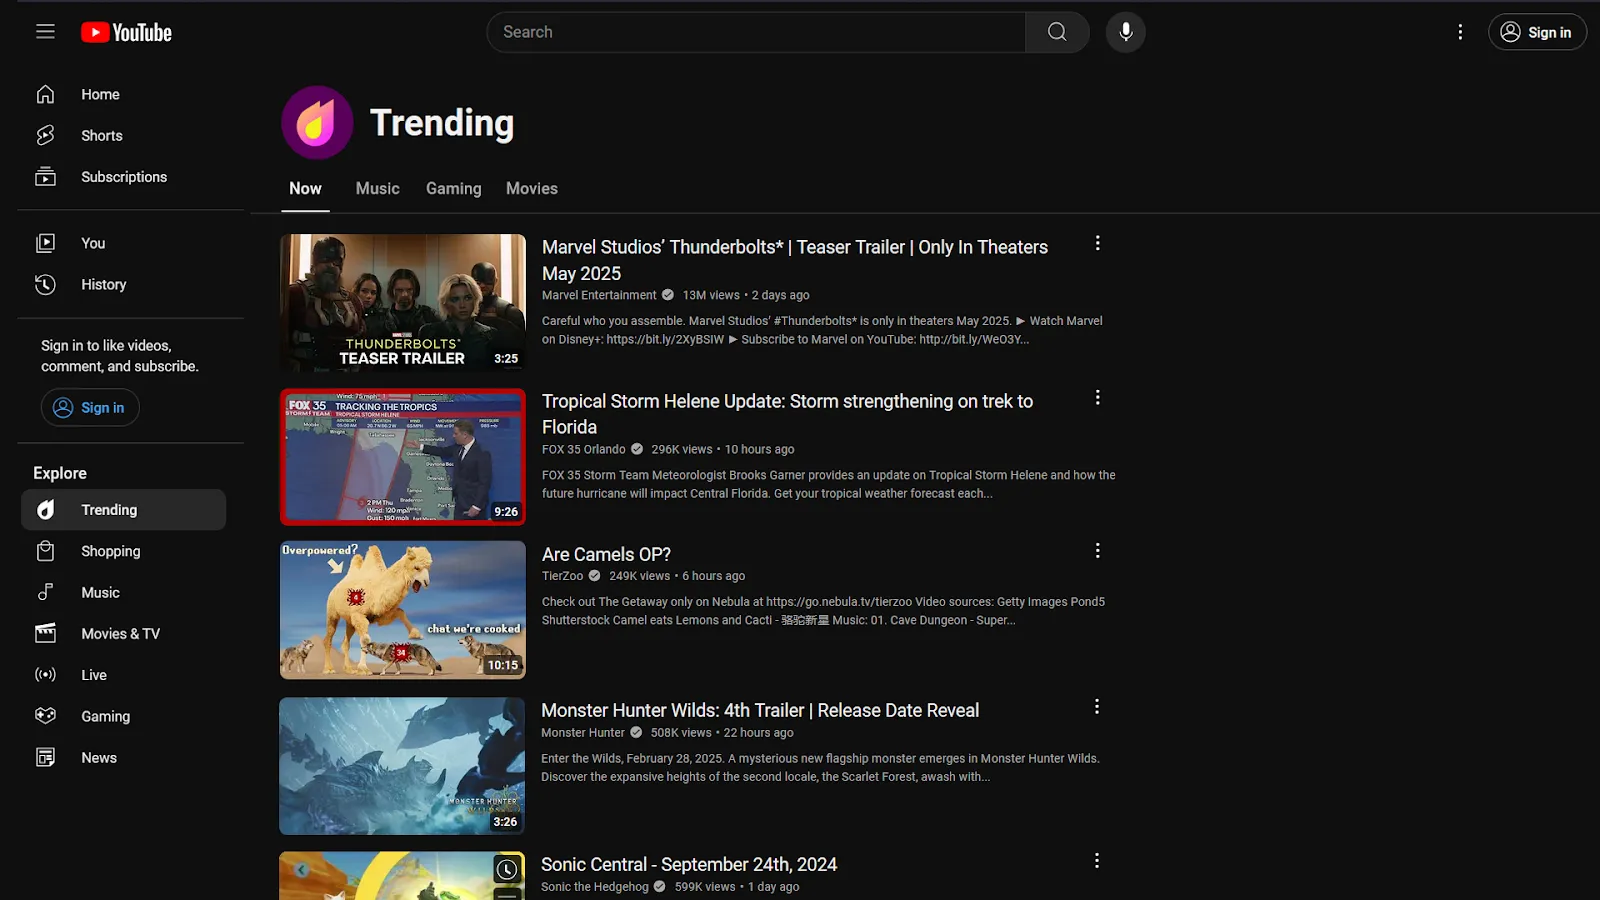This screenshot has height=900, width=1600.
Task: Click the magnifying glass search button
Action: [1056, 32]
